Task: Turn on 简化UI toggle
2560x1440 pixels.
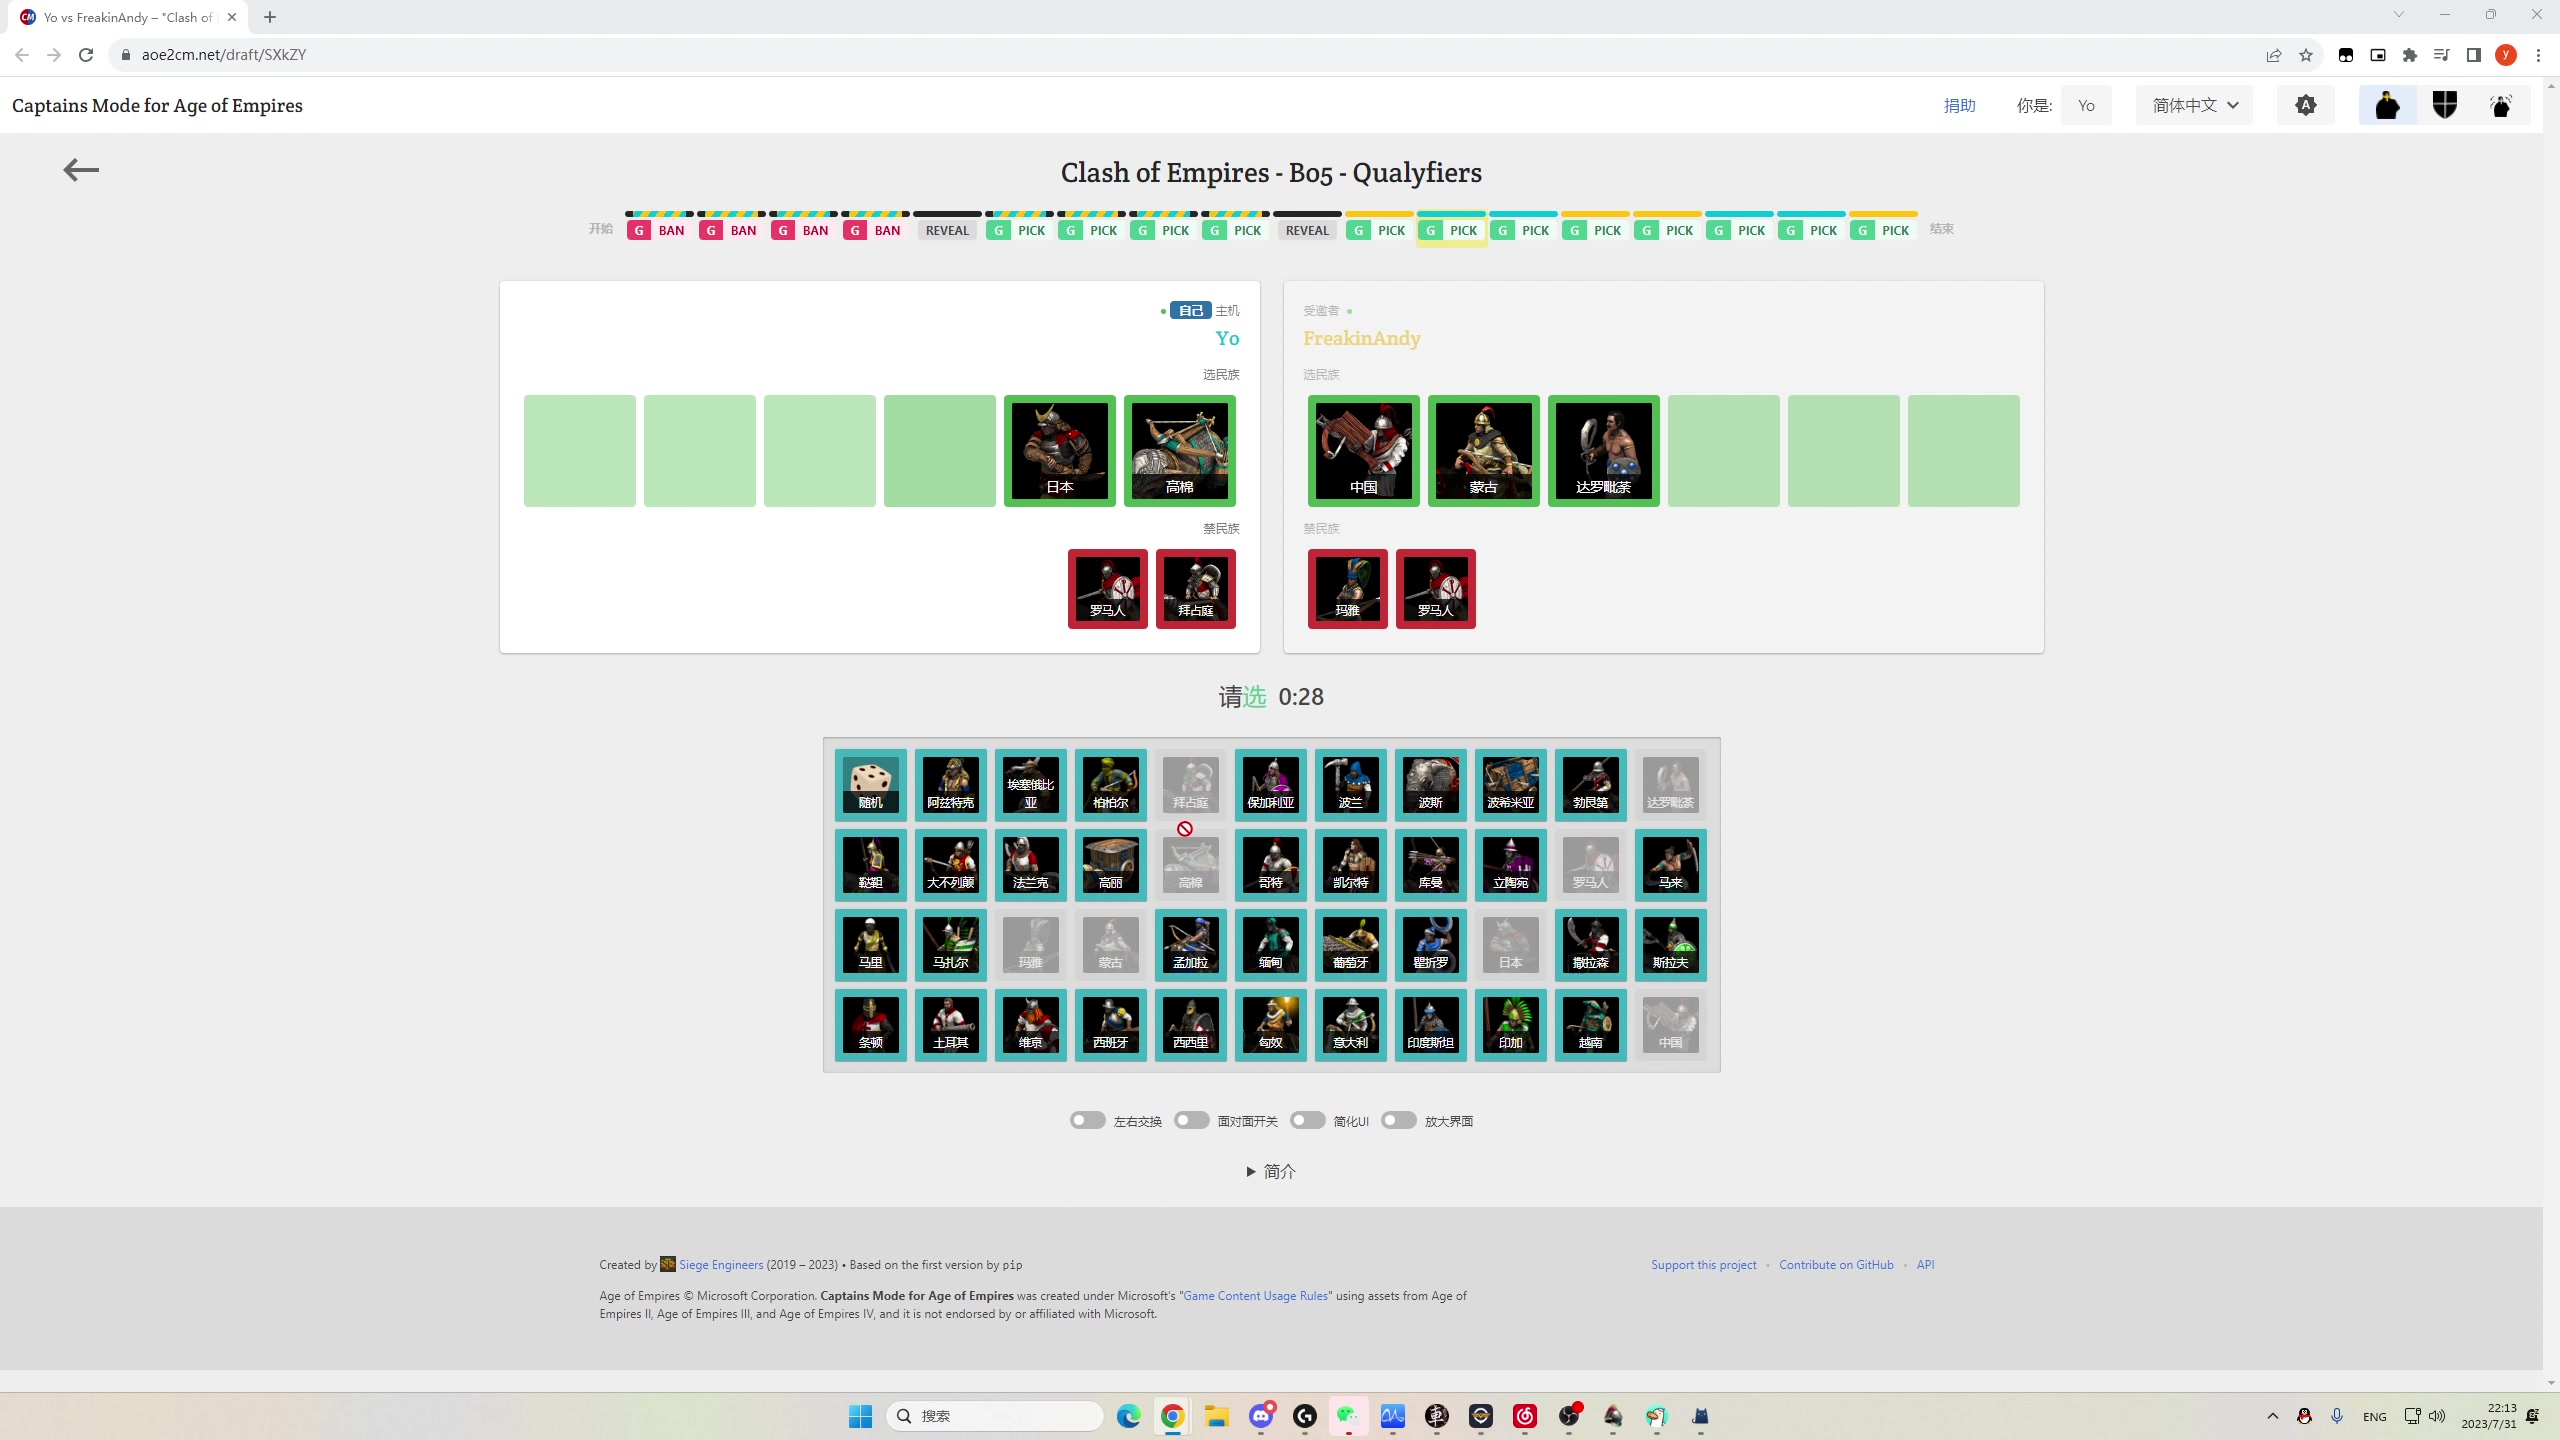Action: tap(1307, 1120)
